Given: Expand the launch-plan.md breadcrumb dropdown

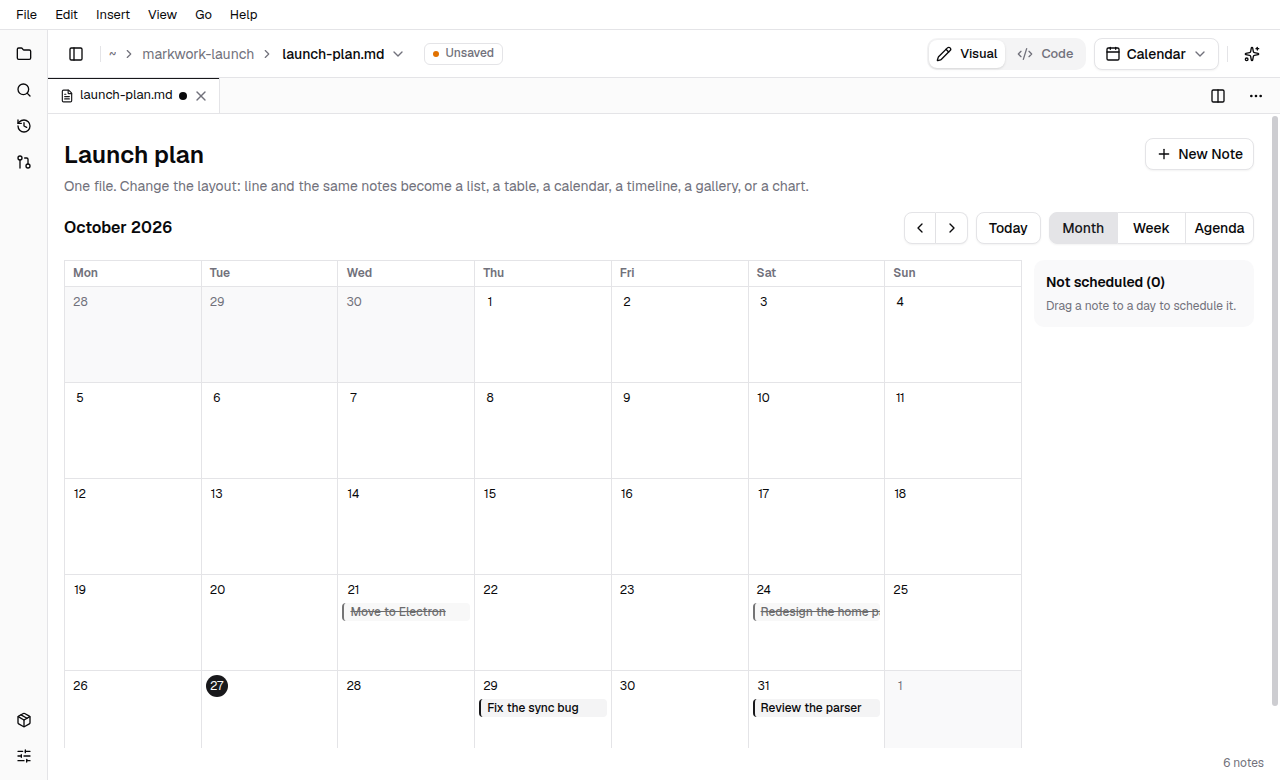Looking at the screenshot, I should click(398, 54).
